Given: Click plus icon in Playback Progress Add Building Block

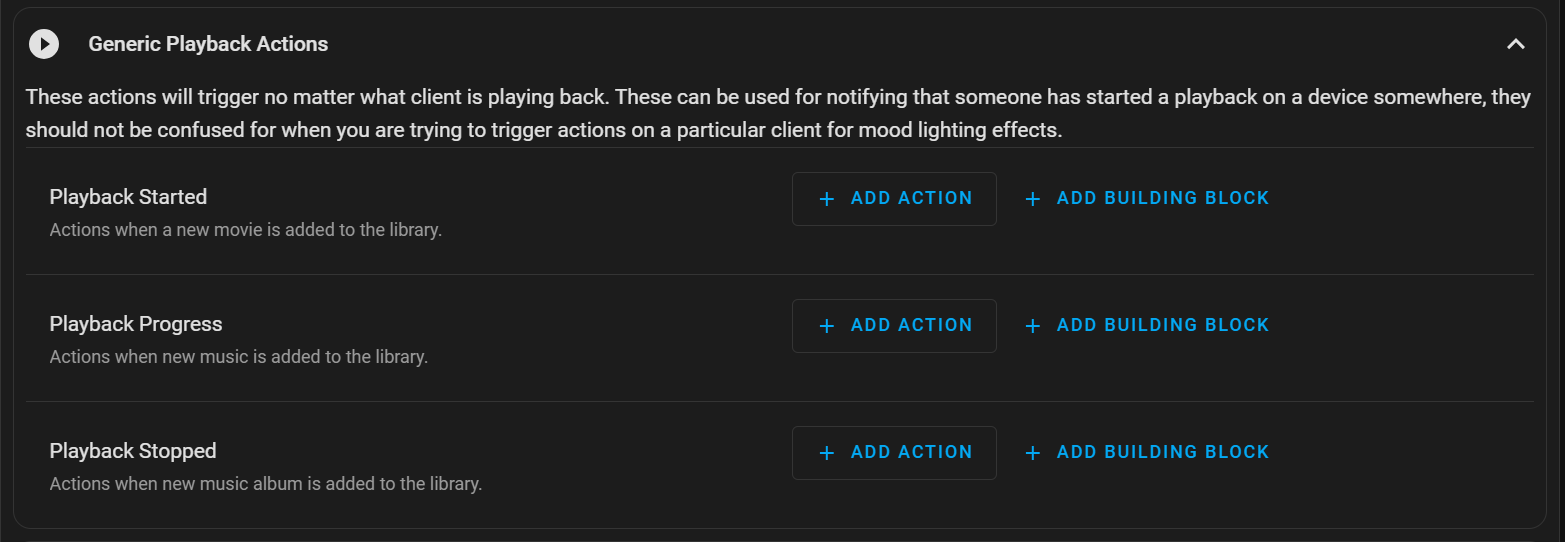Looking at the screenshot, I should pos(1033,326).
